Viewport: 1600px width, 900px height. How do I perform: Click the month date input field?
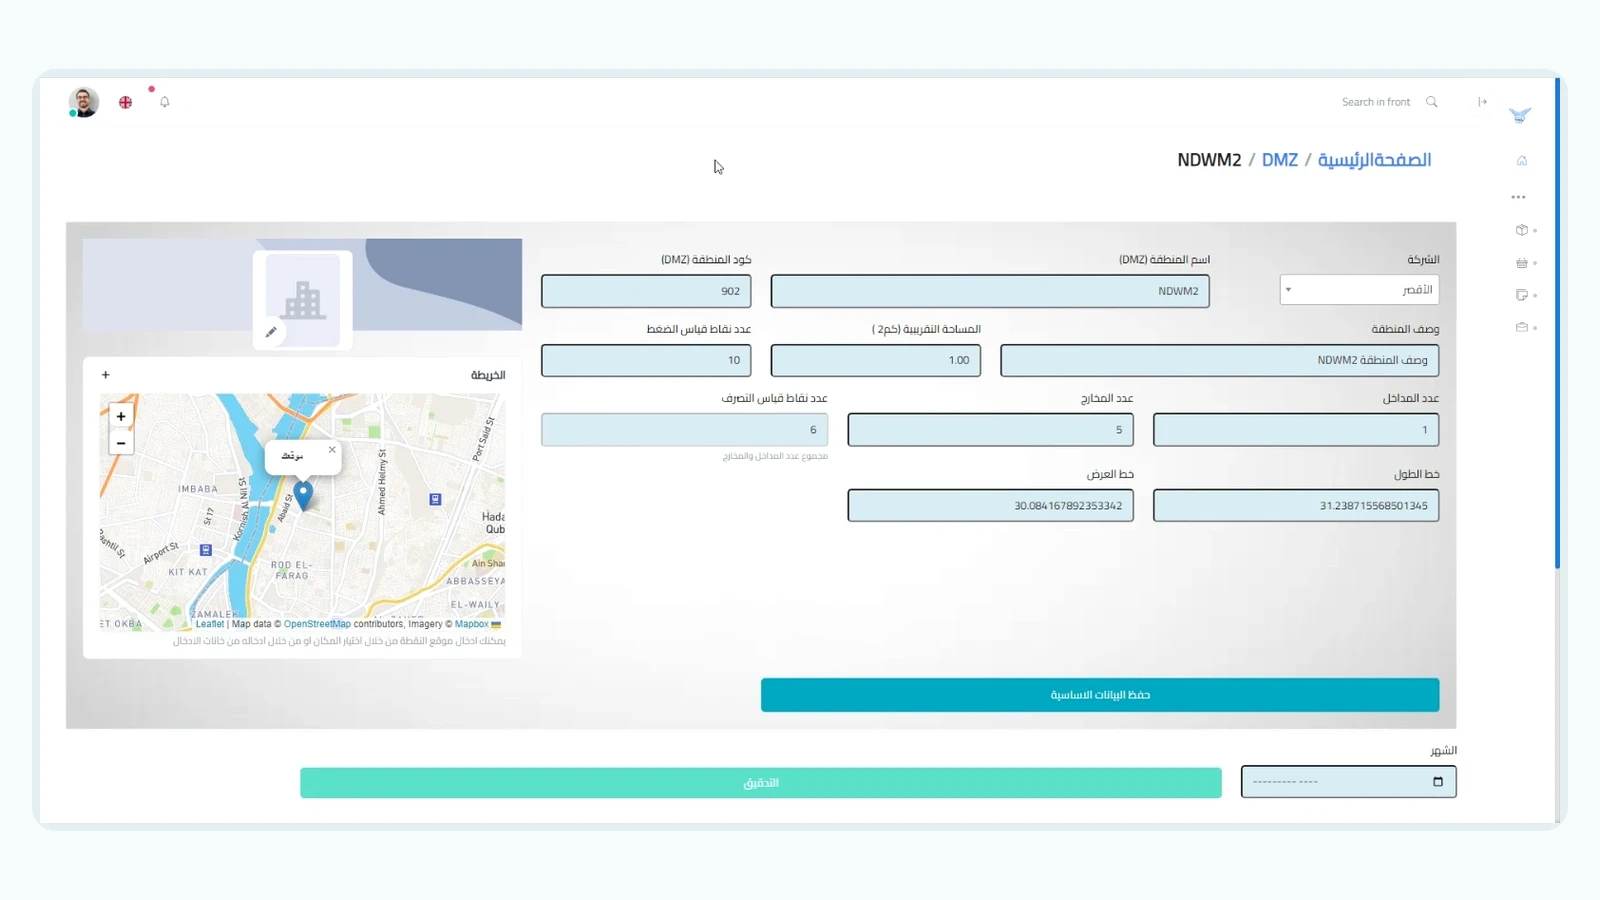1348,782
